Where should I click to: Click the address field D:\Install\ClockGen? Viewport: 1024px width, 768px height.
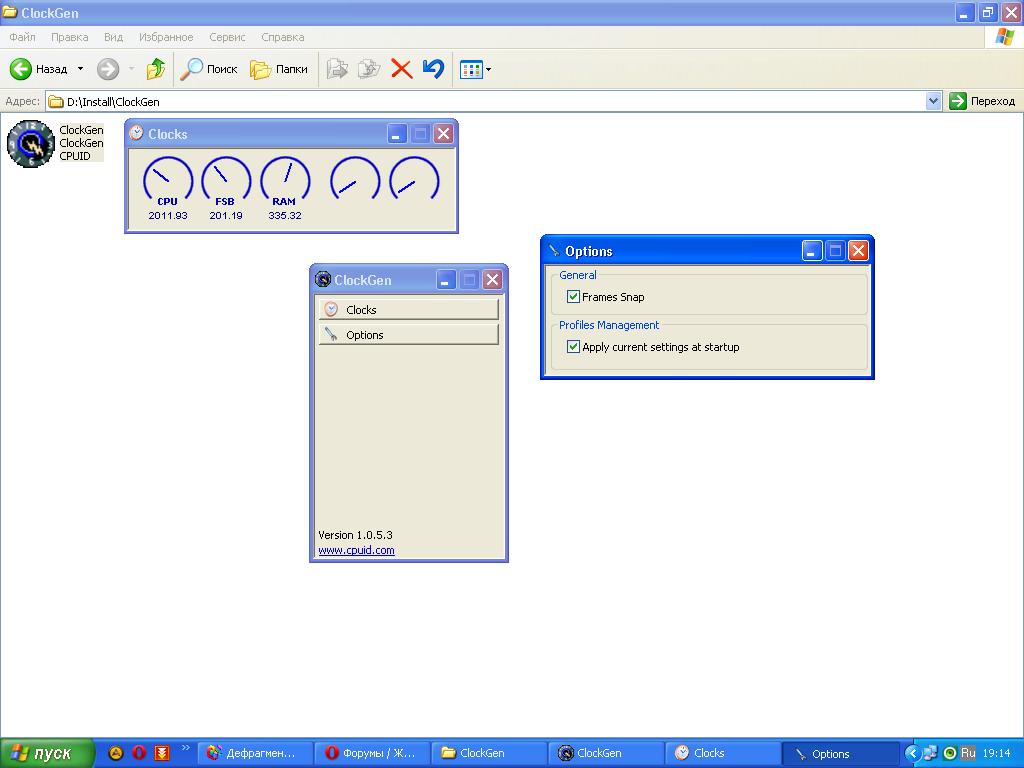click(486, 101)
